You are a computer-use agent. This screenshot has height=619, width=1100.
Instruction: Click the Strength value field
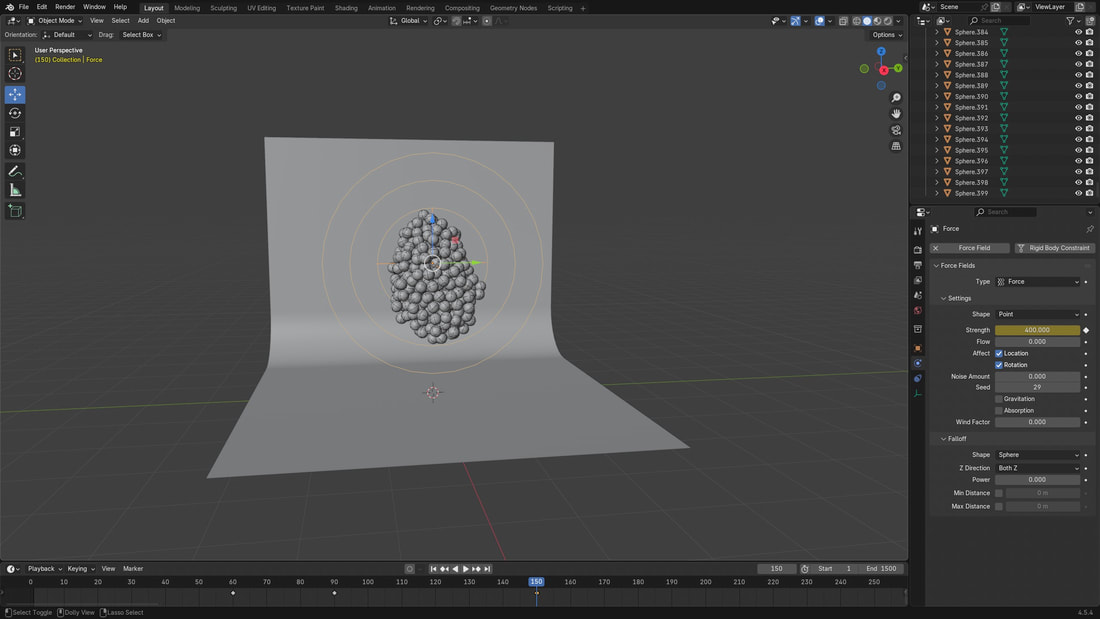[1037, 330]
